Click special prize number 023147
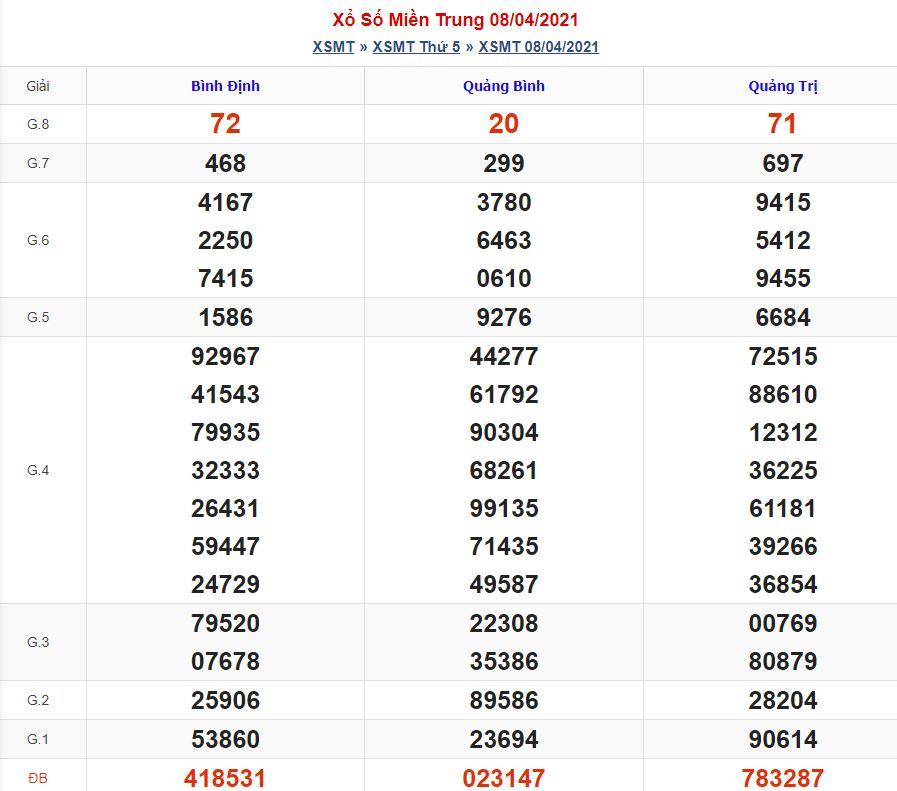Image resolution: width=897 pixels, height=791 pixels. click(x=504, y=778)
